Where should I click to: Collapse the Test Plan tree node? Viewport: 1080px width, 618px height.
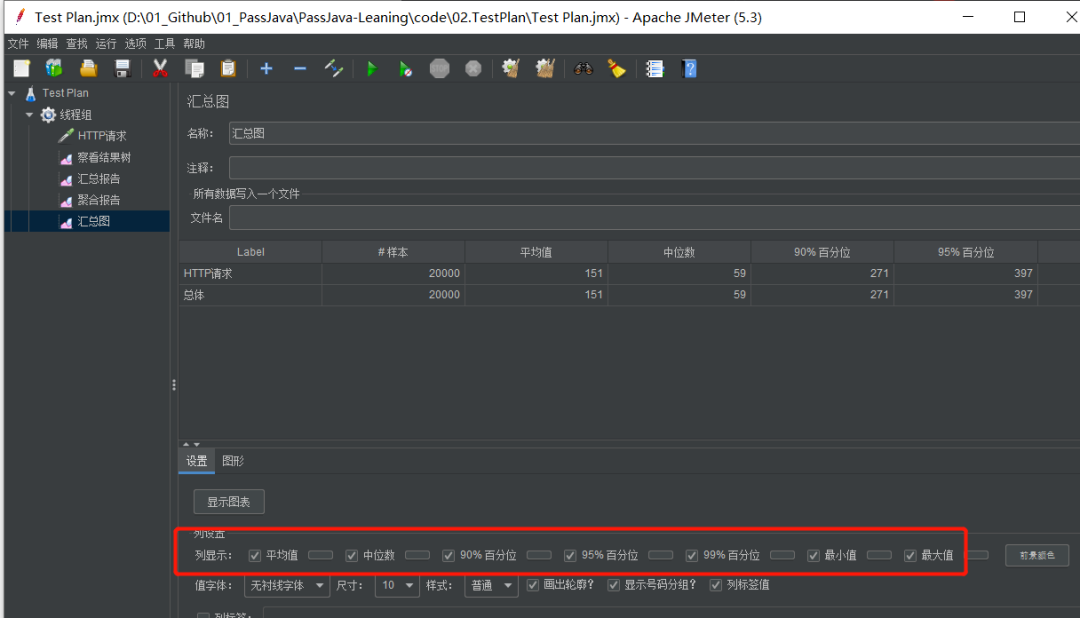tap(12, 93)
